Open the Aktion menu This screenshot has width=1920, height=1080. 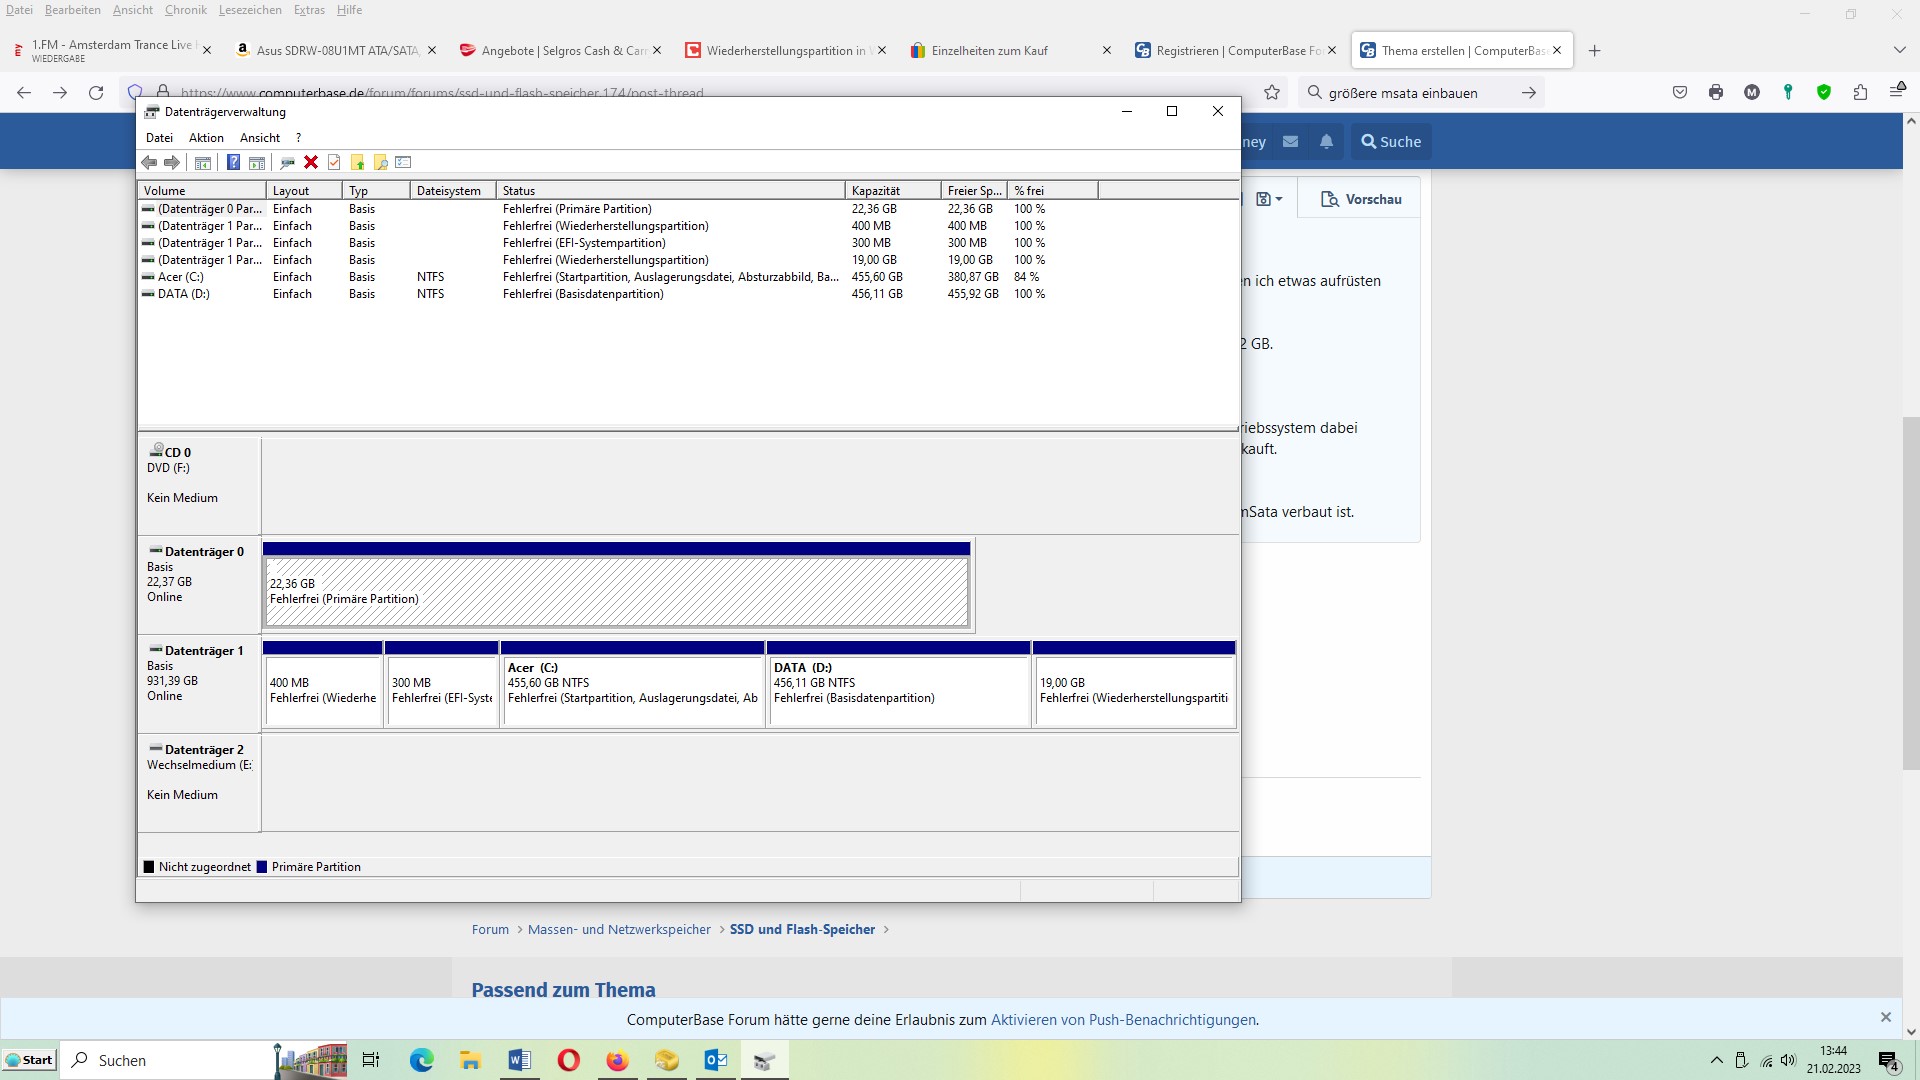pyautogui.click(x=206, y=138)
